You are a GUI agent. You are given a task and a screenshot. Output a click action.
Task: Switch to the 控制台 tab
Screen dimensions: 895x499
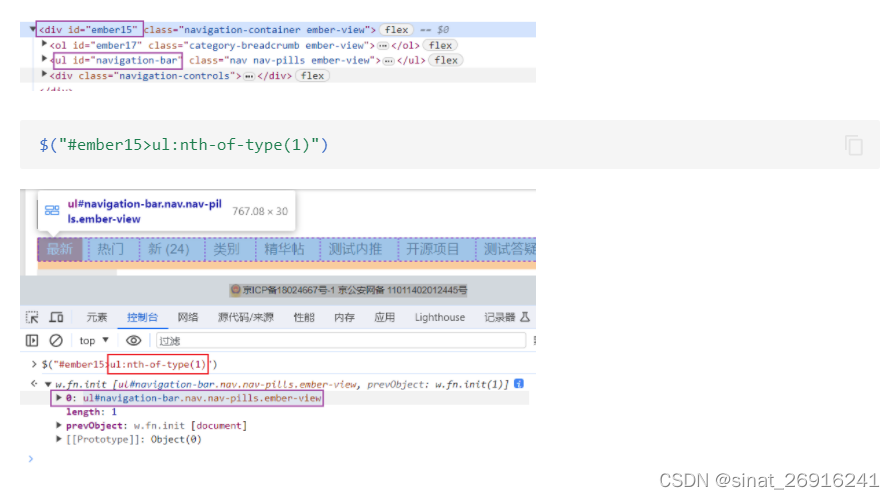coord(142,317)
